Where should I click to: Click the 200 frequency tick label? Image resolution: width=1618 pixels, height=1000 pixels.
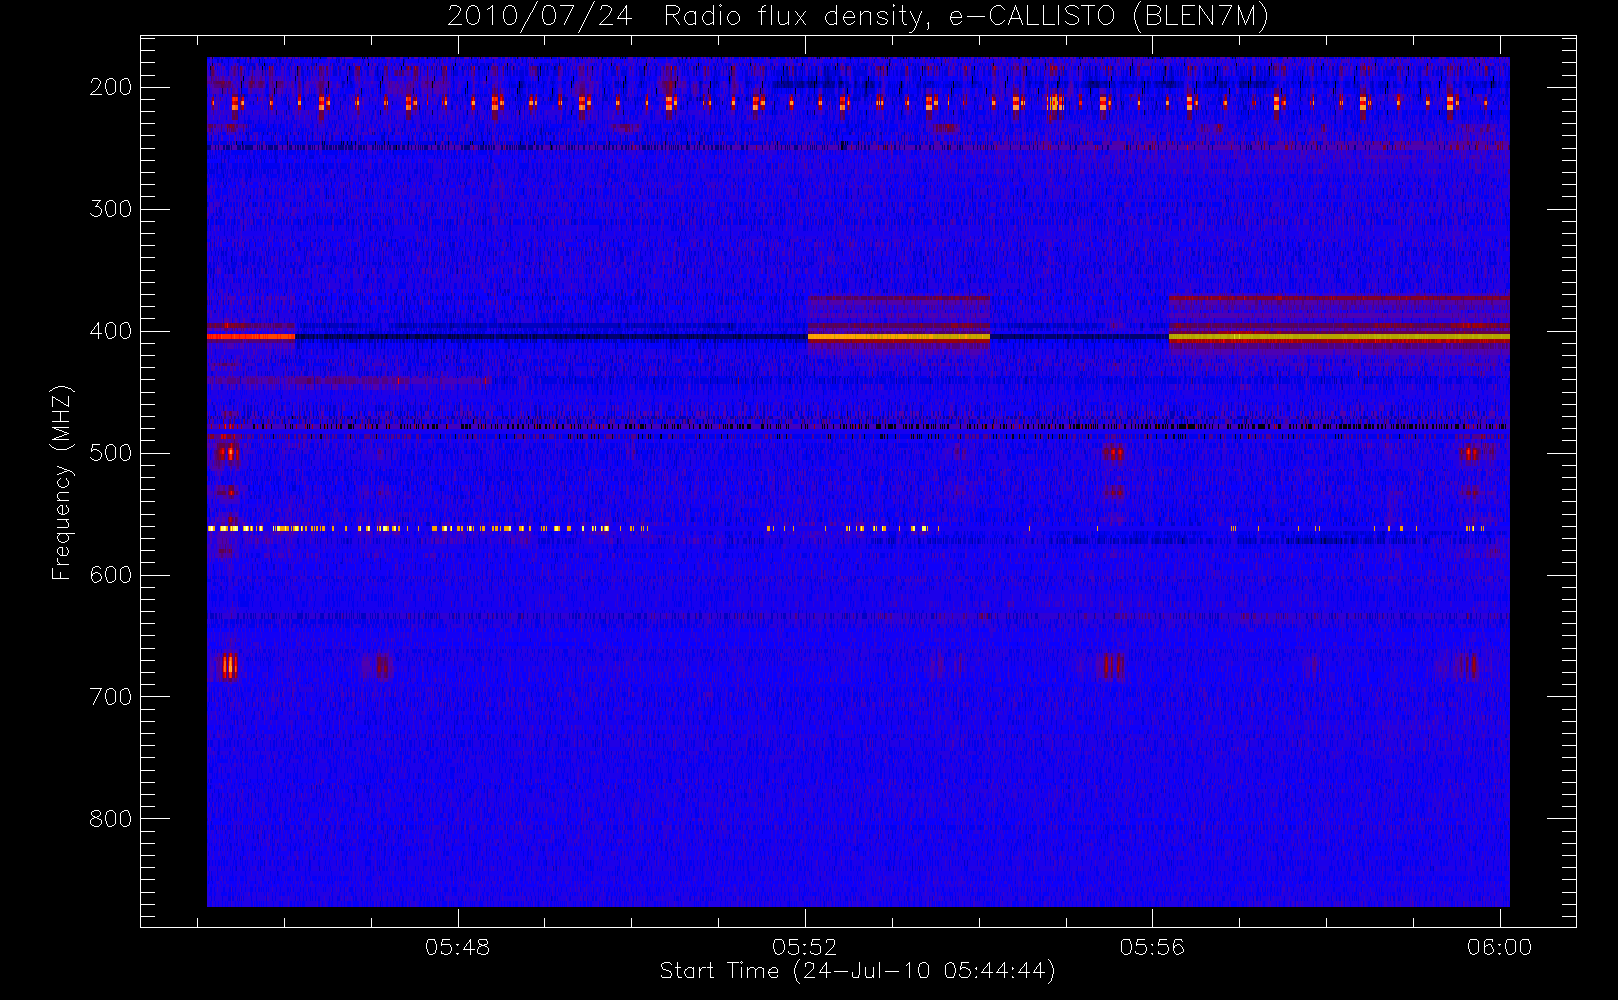click(111, 87)
